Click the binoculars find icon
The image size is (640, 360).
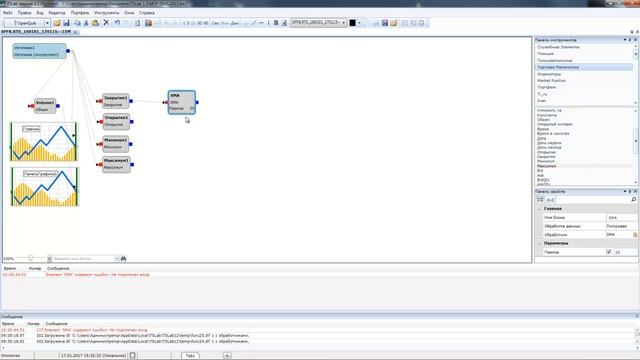pyautogui.click(x=123, y=258)
